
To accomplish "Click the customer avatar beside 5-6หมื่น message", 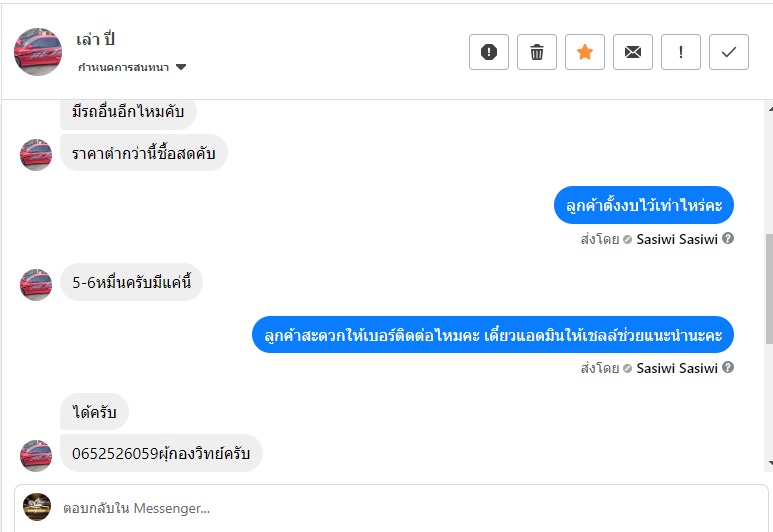I will tap(36, 284).
